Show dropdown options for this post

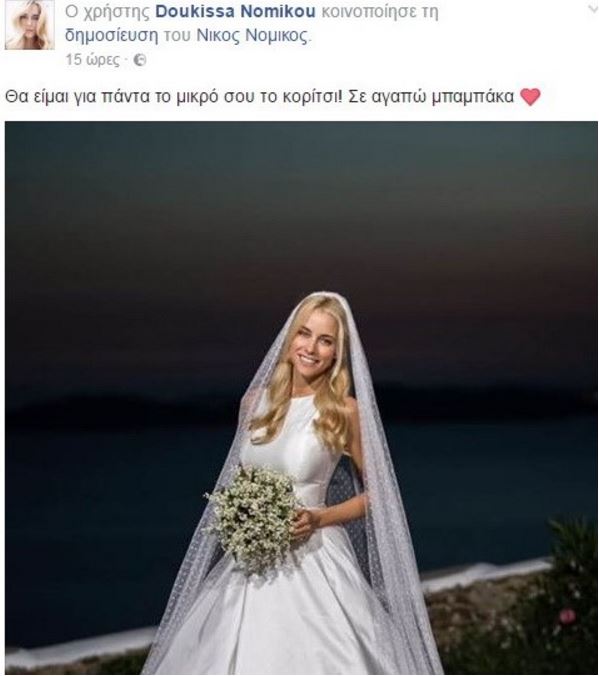pyautogui.click(x=593, y=9)
